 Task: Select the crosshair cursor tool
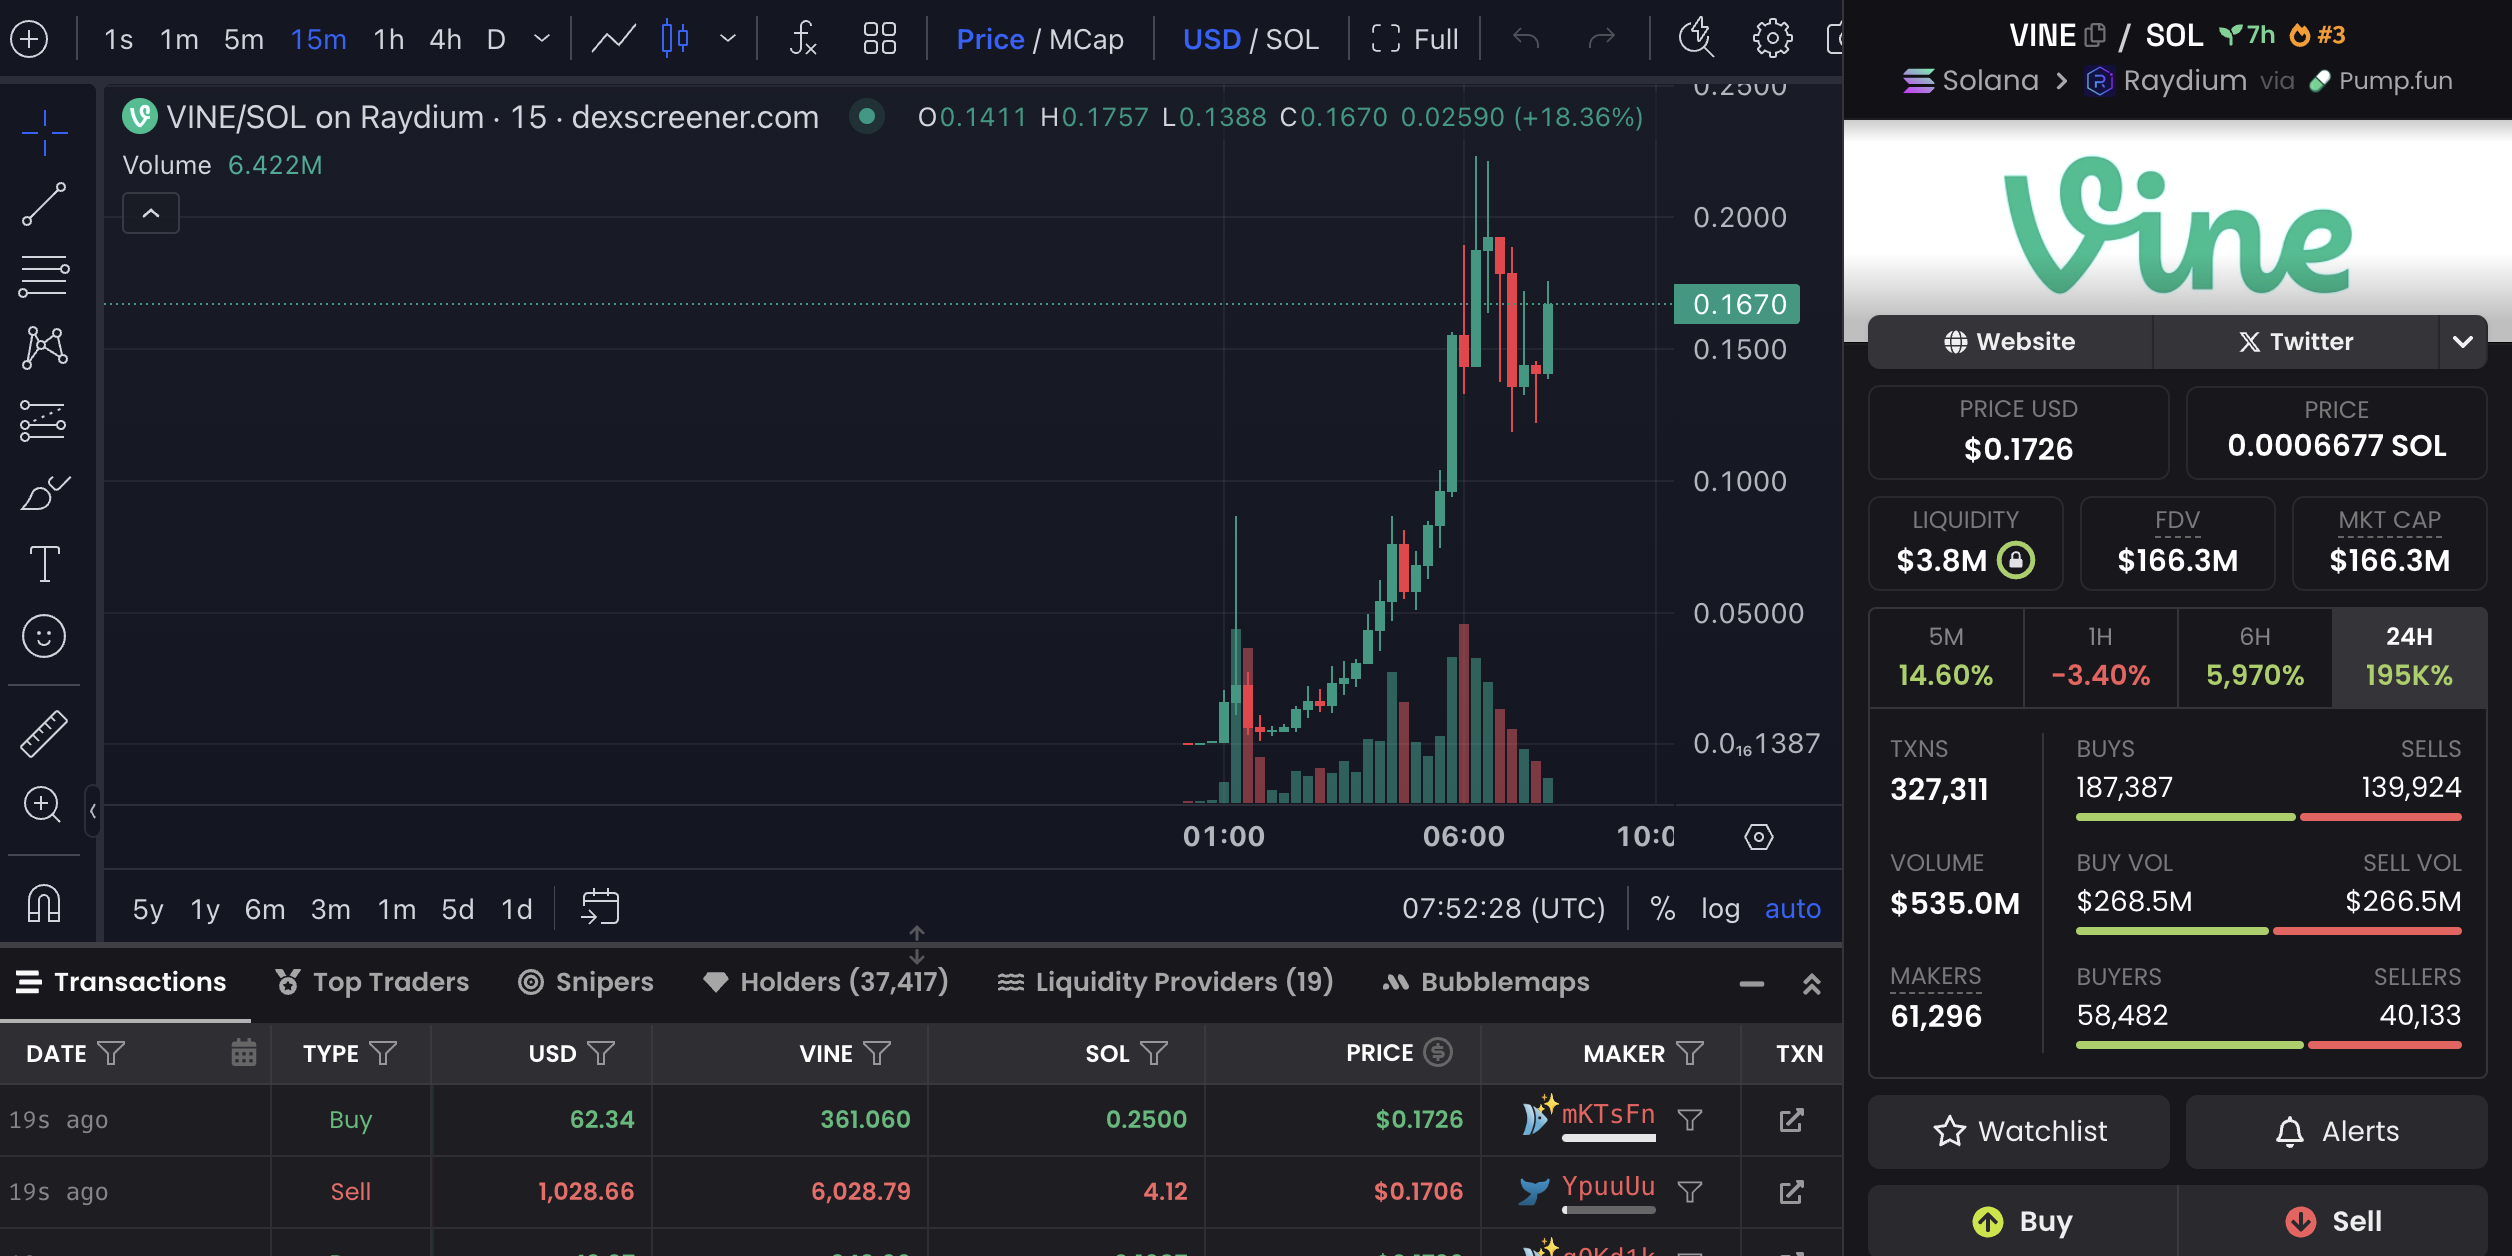[44, 134]
